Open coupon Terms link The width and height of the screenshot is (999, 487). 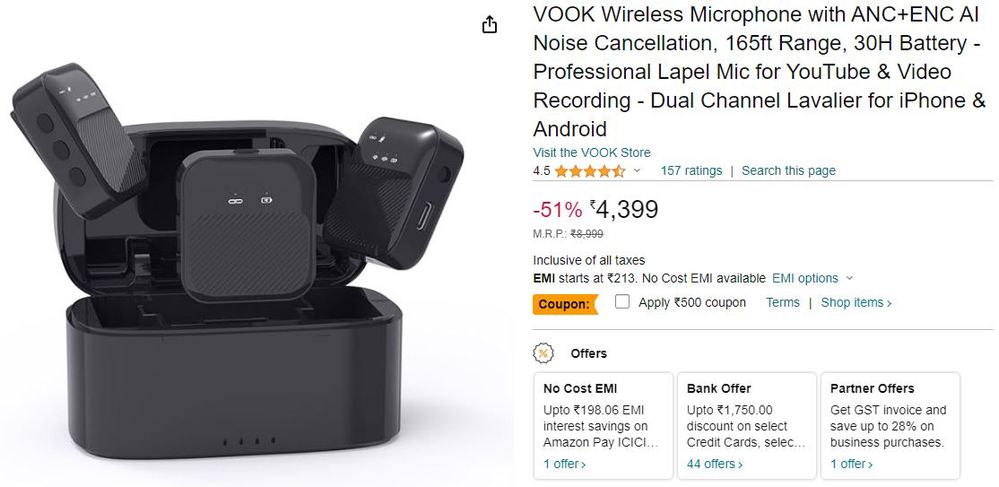[x=782, y=303]
